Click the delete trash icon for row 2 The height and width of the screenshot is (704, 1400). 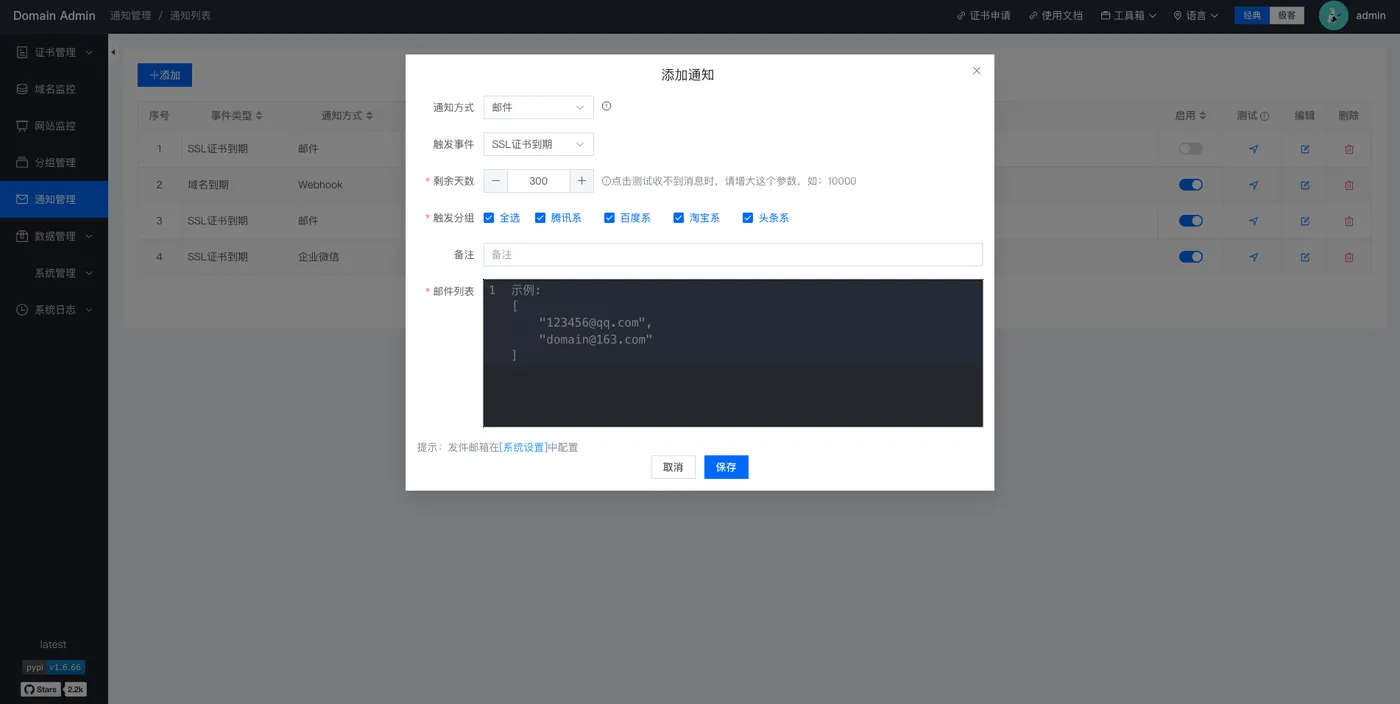point(1349,185)
